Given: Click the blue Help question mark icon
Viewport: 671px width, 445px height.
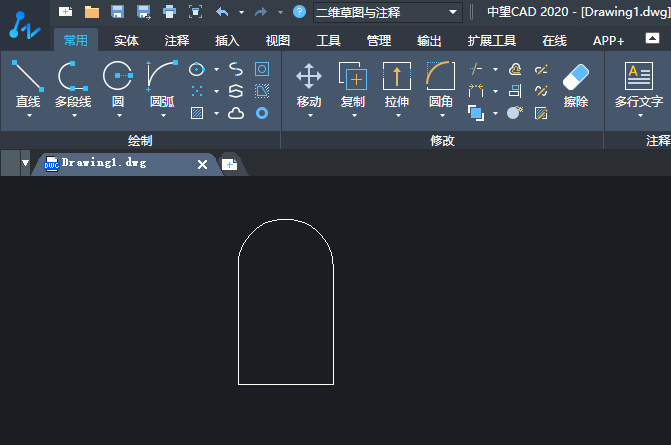Looking at the screenshot, I should 299,12.
